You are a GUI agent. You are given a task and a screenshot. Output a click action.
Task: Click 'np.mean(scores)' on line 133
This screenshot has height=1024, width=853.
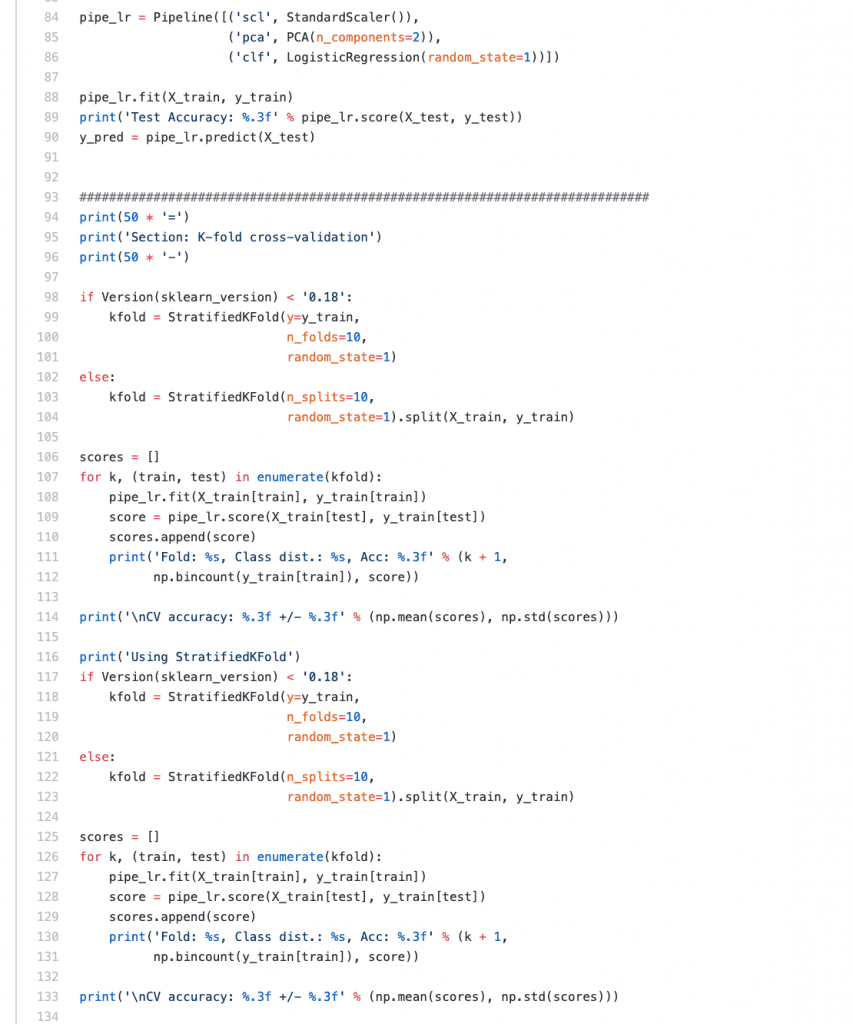point(431,997)
